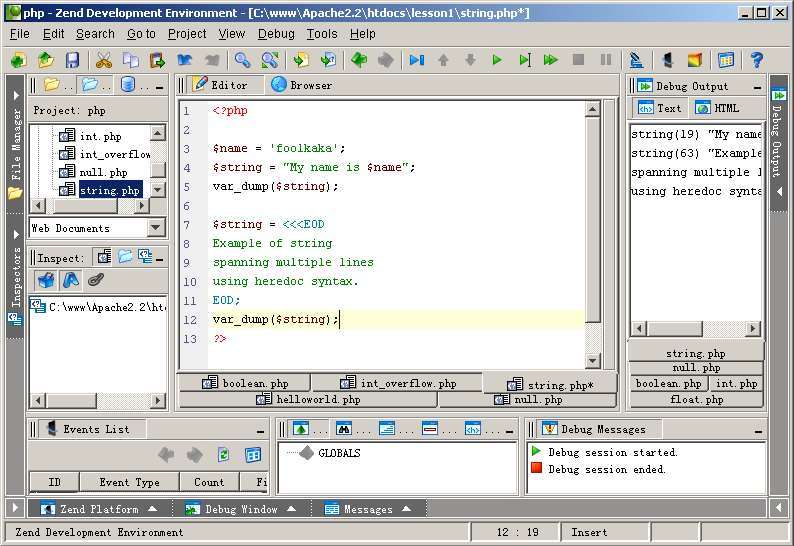Minimize the Events List panel
Viewport: 794px width, 546px height.
click(x=260, y=432)
